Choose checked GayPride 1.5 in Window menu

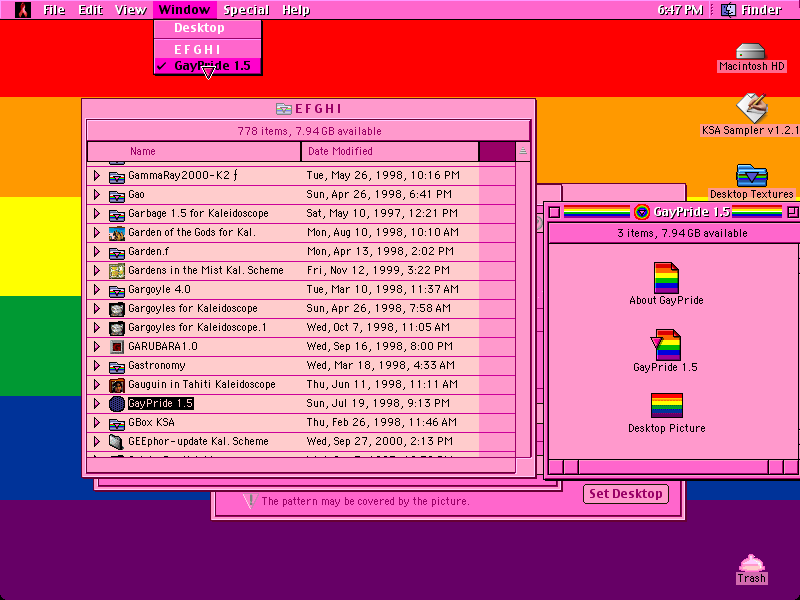(208, 66)
